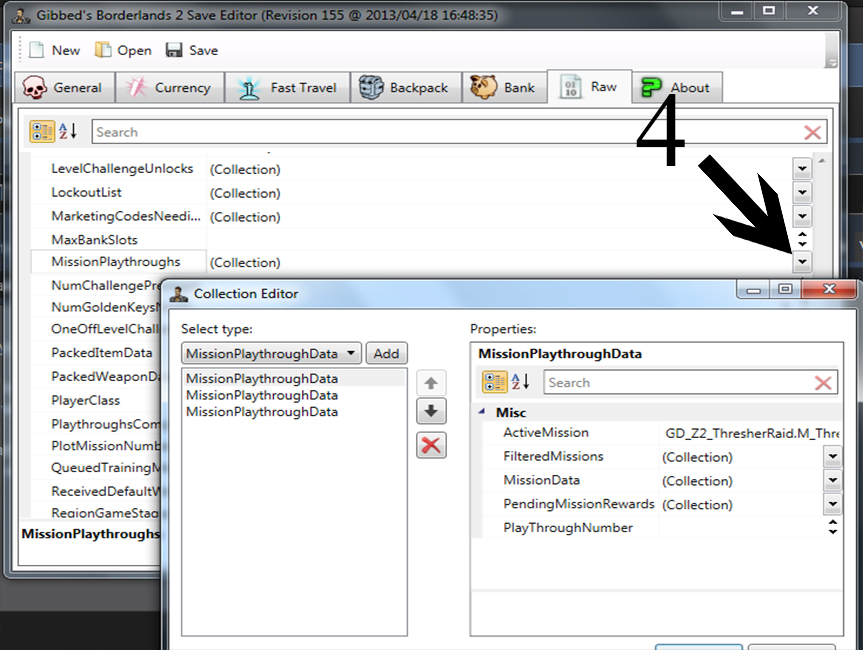Viewport: 863px width, 650px height.
Task: Click the Add button in Collection Editor
Action: coord(386,353)
